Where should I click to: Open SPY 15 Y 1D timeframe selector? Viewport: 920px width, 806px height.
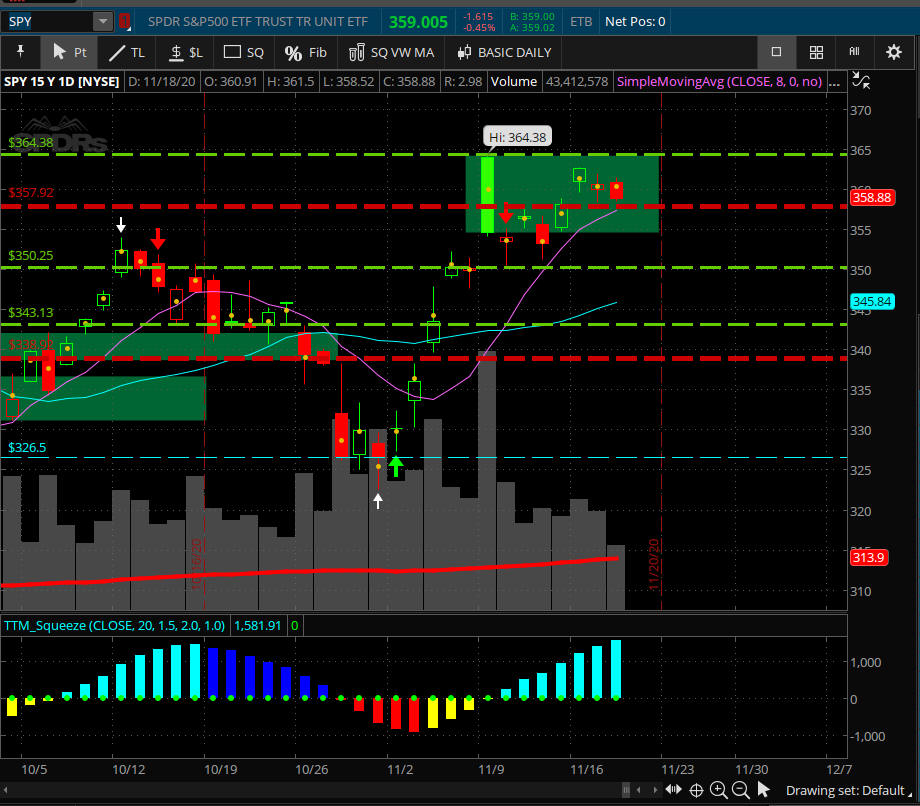62,82
